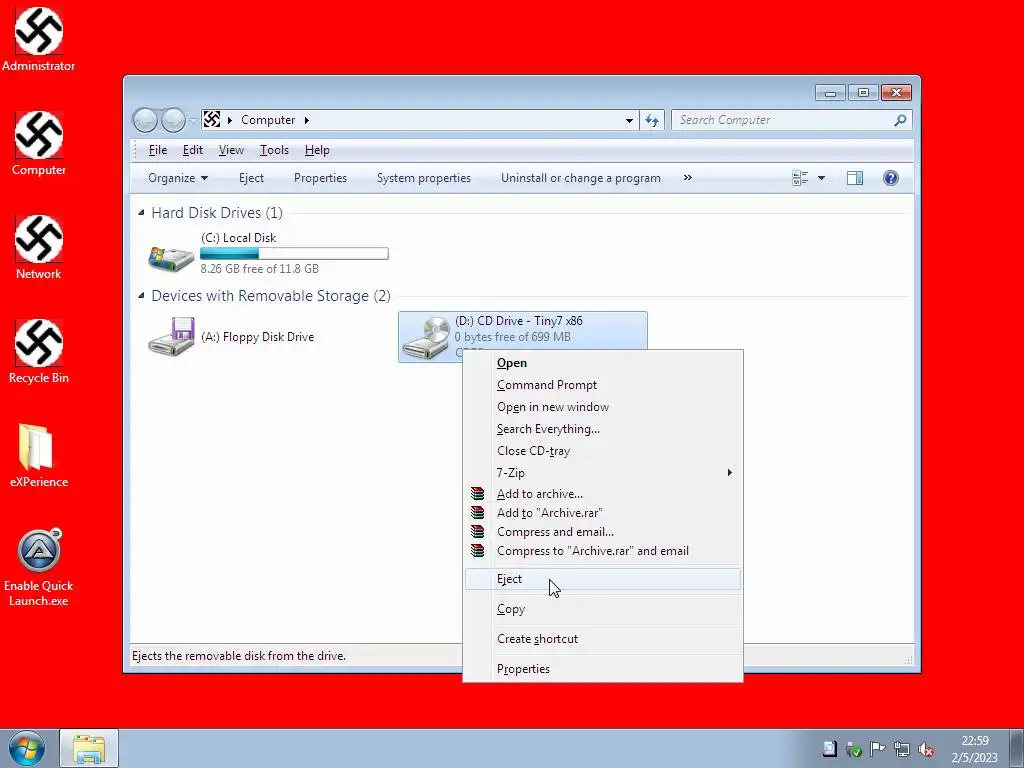Select the Recycle Bin desktop icon
Image resolution: width=1024 pixels, height=768 pixels.
coord(39,352)
